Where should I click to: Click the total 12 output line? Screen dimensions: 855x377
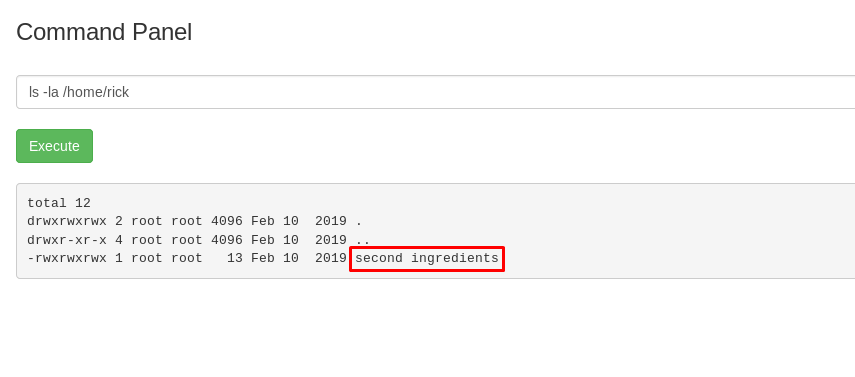click(59, 204)
